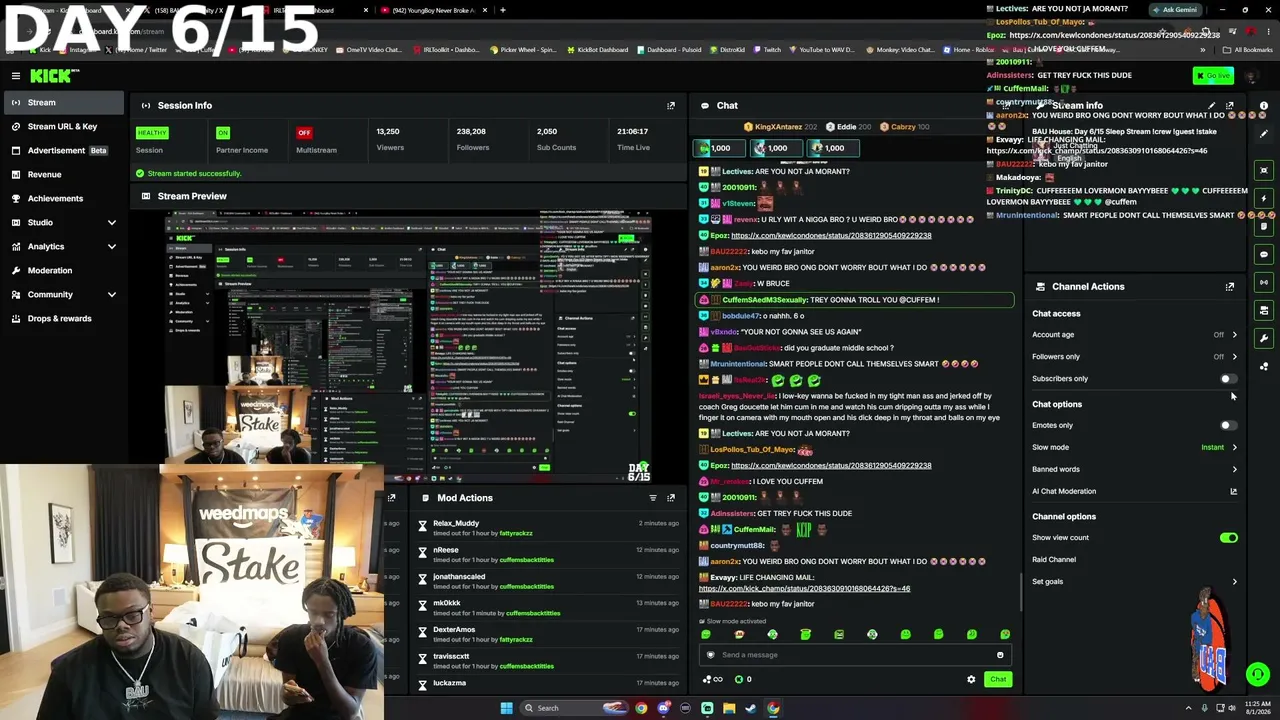Click the timeout hourglass icon for Relax_Muddy
Screen dimensions: 1280x720
coord(422,528)
